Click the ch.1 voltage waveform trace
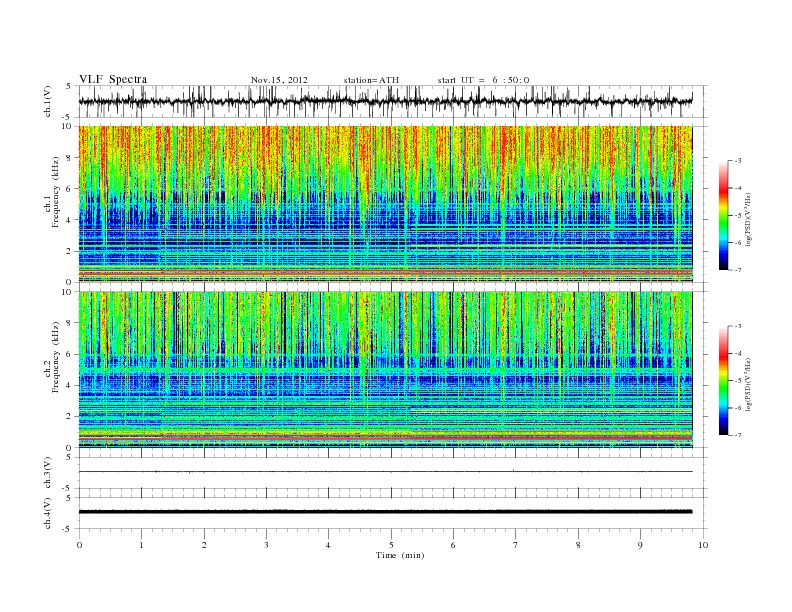Screen dimensions: 792x612 click(385, 101)
